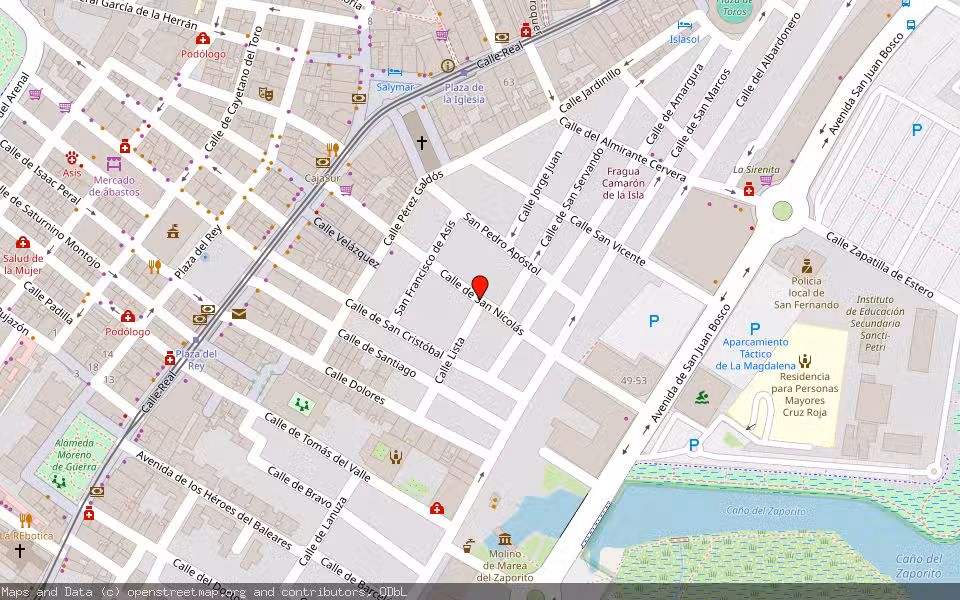Click the swimming pool icon
The width and height of the screenshot is (960, 600).
pos(702,398)
